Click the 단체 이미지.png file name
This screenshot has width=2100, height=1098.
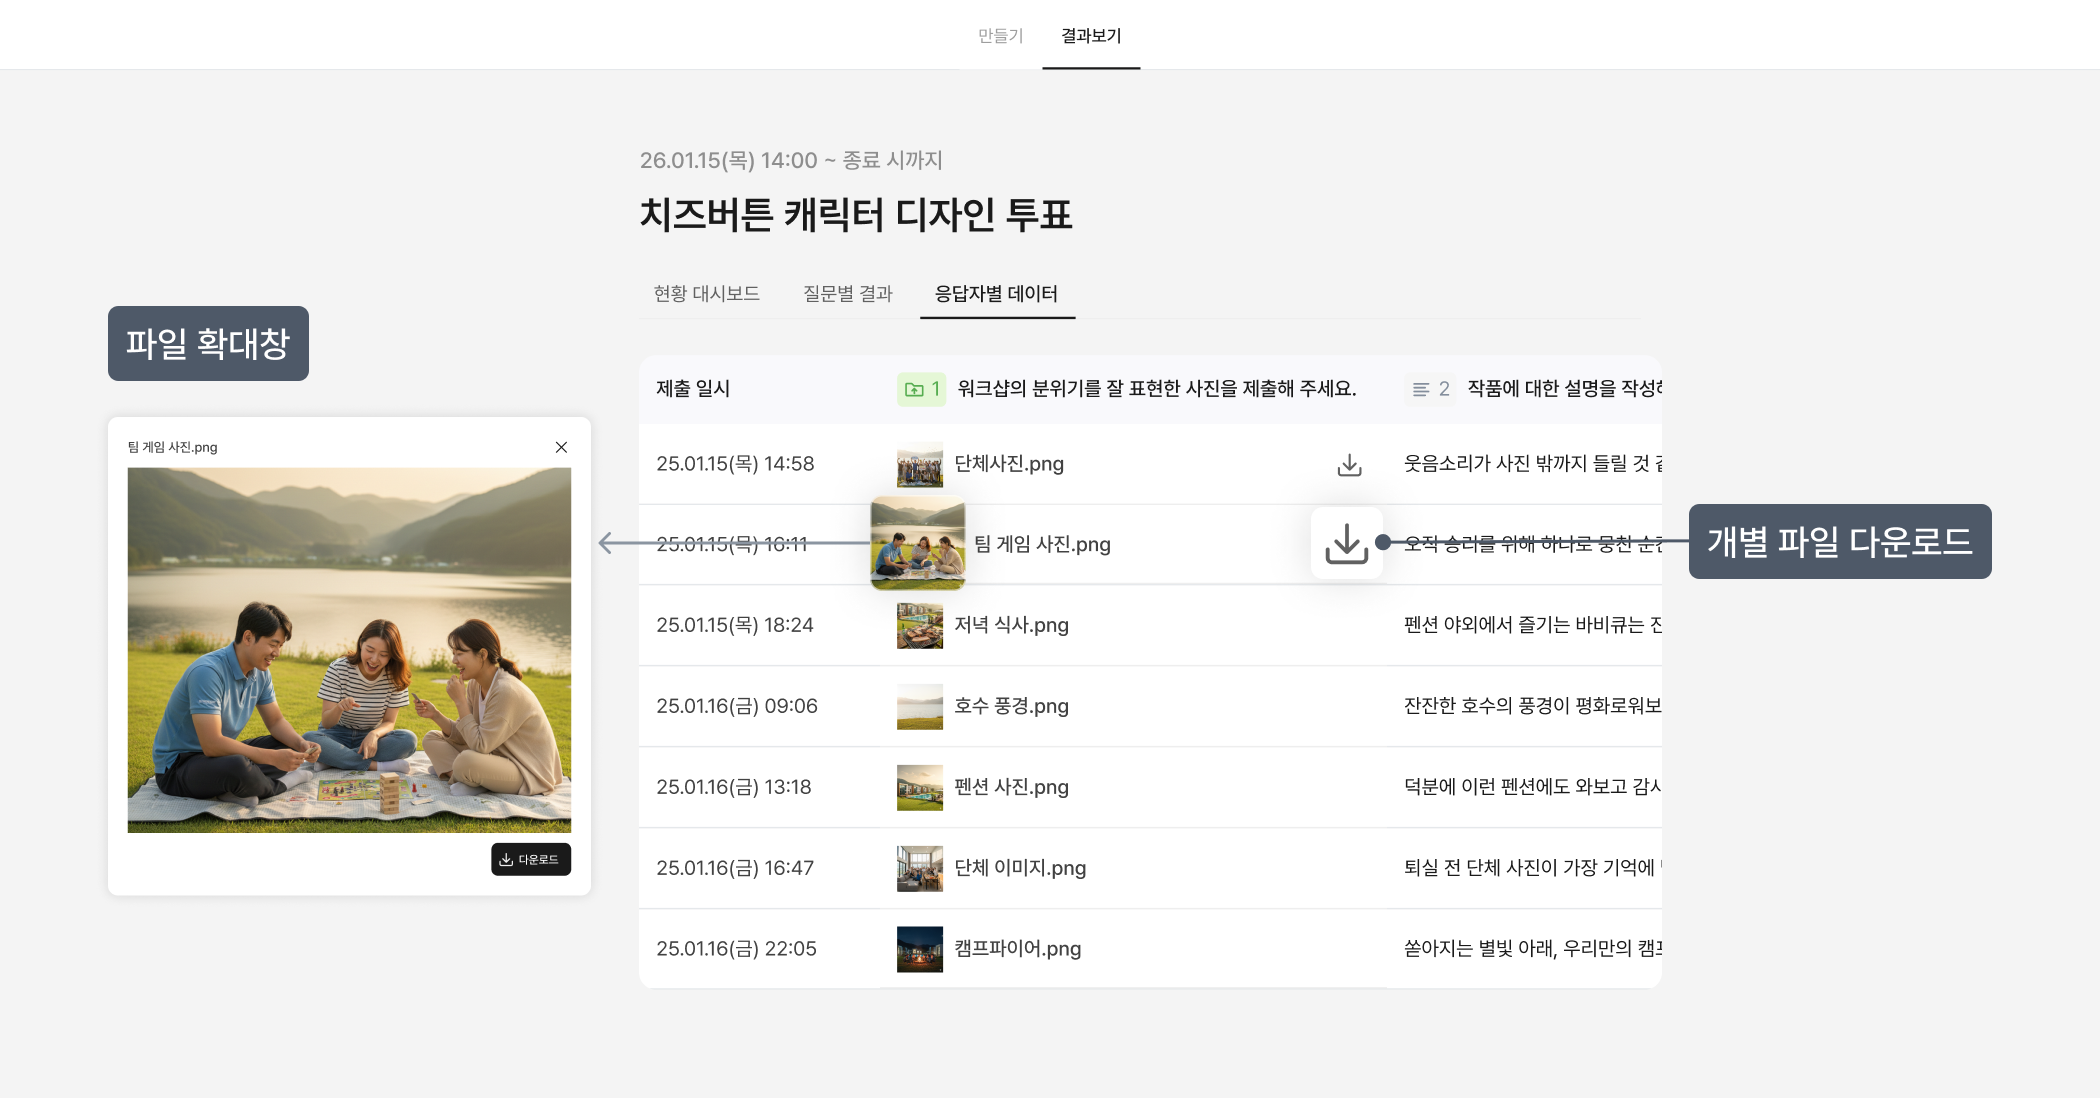1019,868
